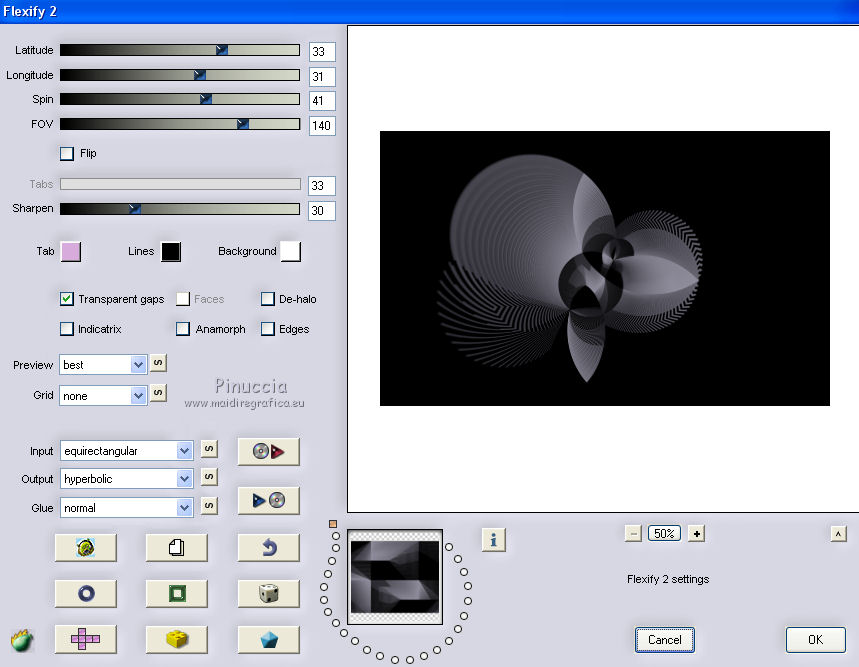Expand the Preview quality dropdown
859x667 pixels.
[x=103, y=365]
